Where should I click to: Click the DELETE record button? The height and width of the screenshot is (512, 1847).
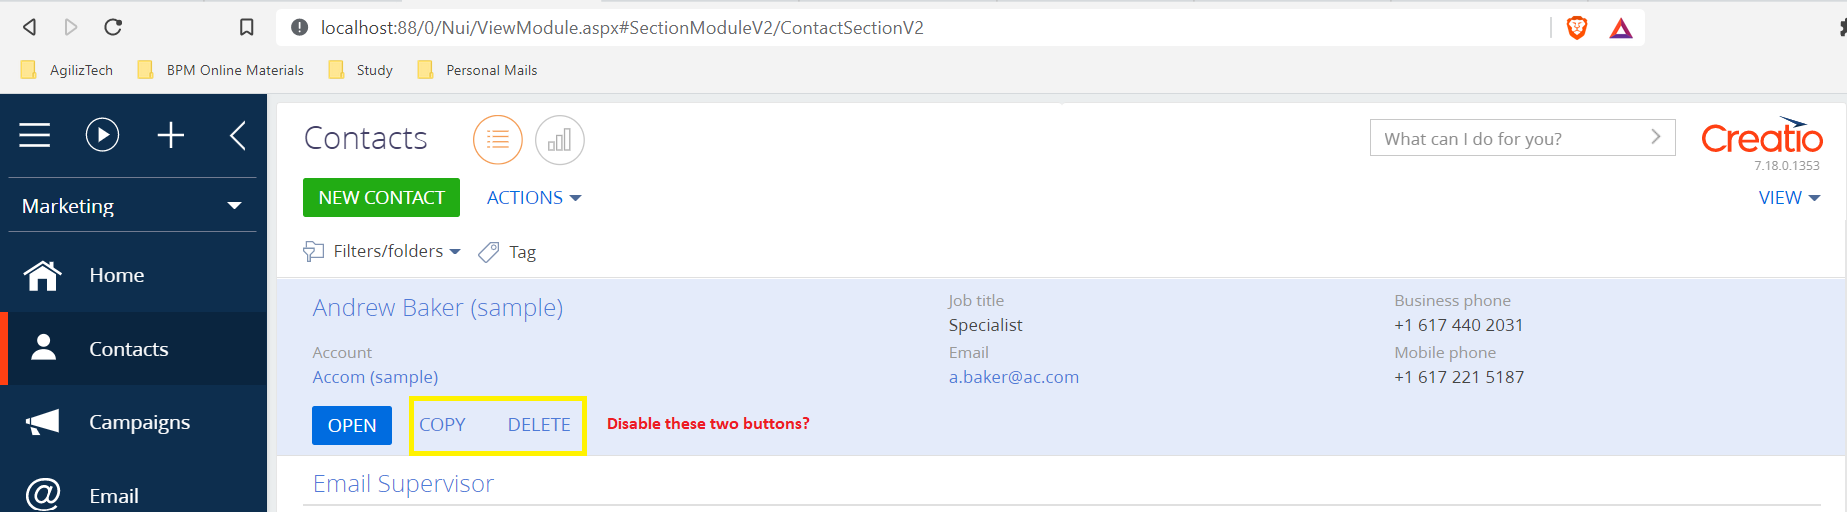[539, 425]
